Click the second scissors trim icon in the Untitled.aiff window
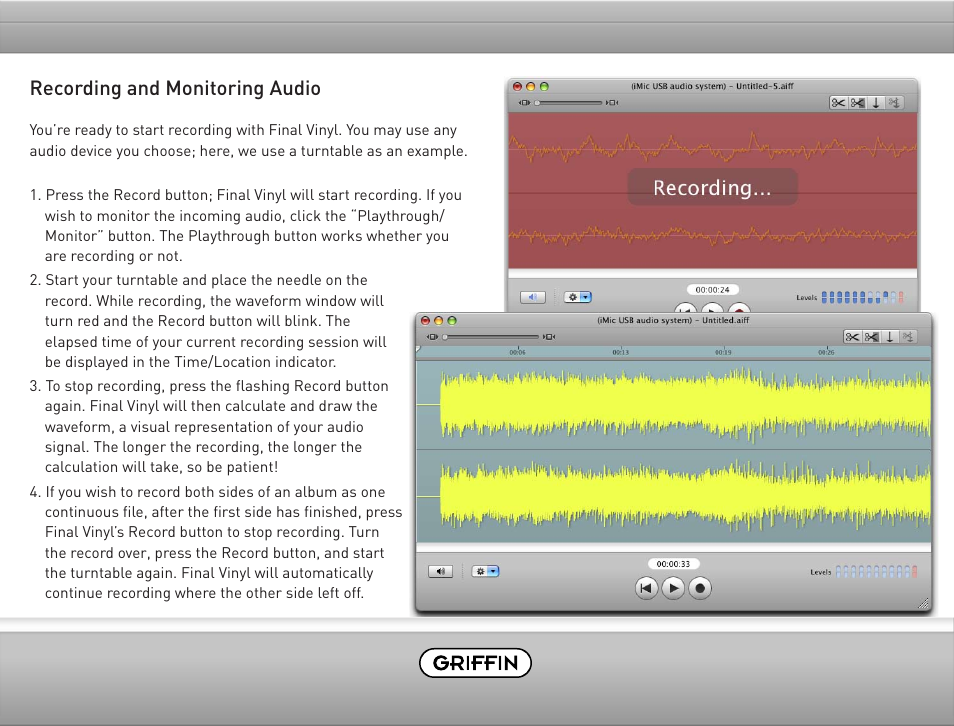 click(x=871, y=337)
